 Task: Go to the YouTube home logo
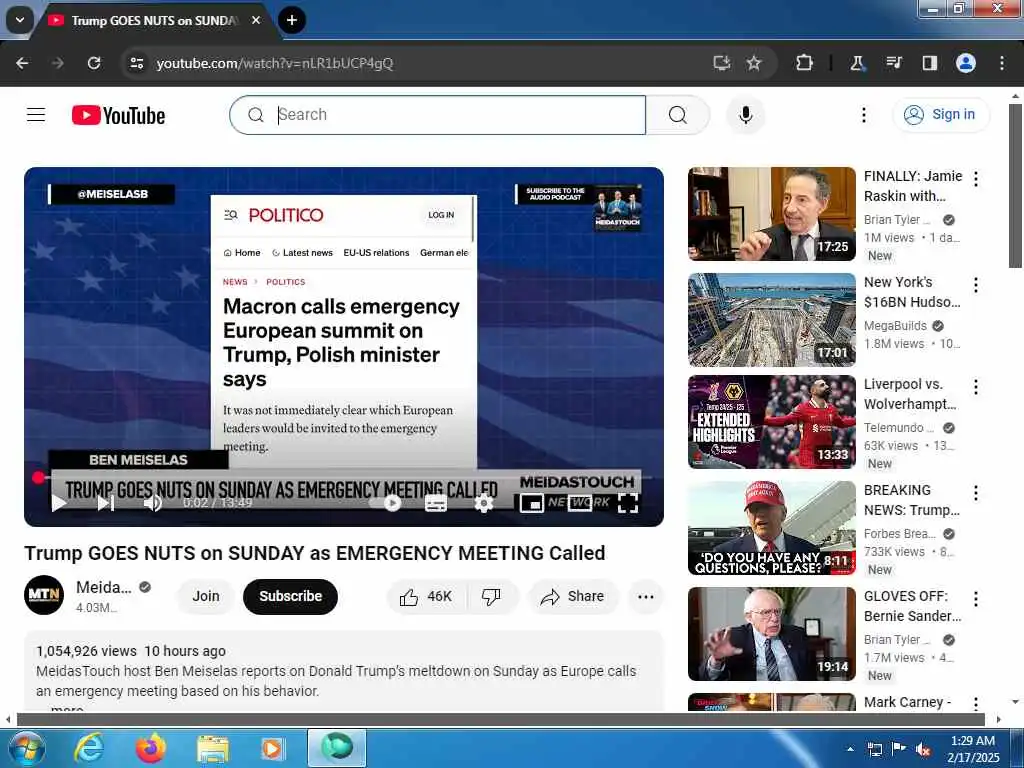[118, 116]
